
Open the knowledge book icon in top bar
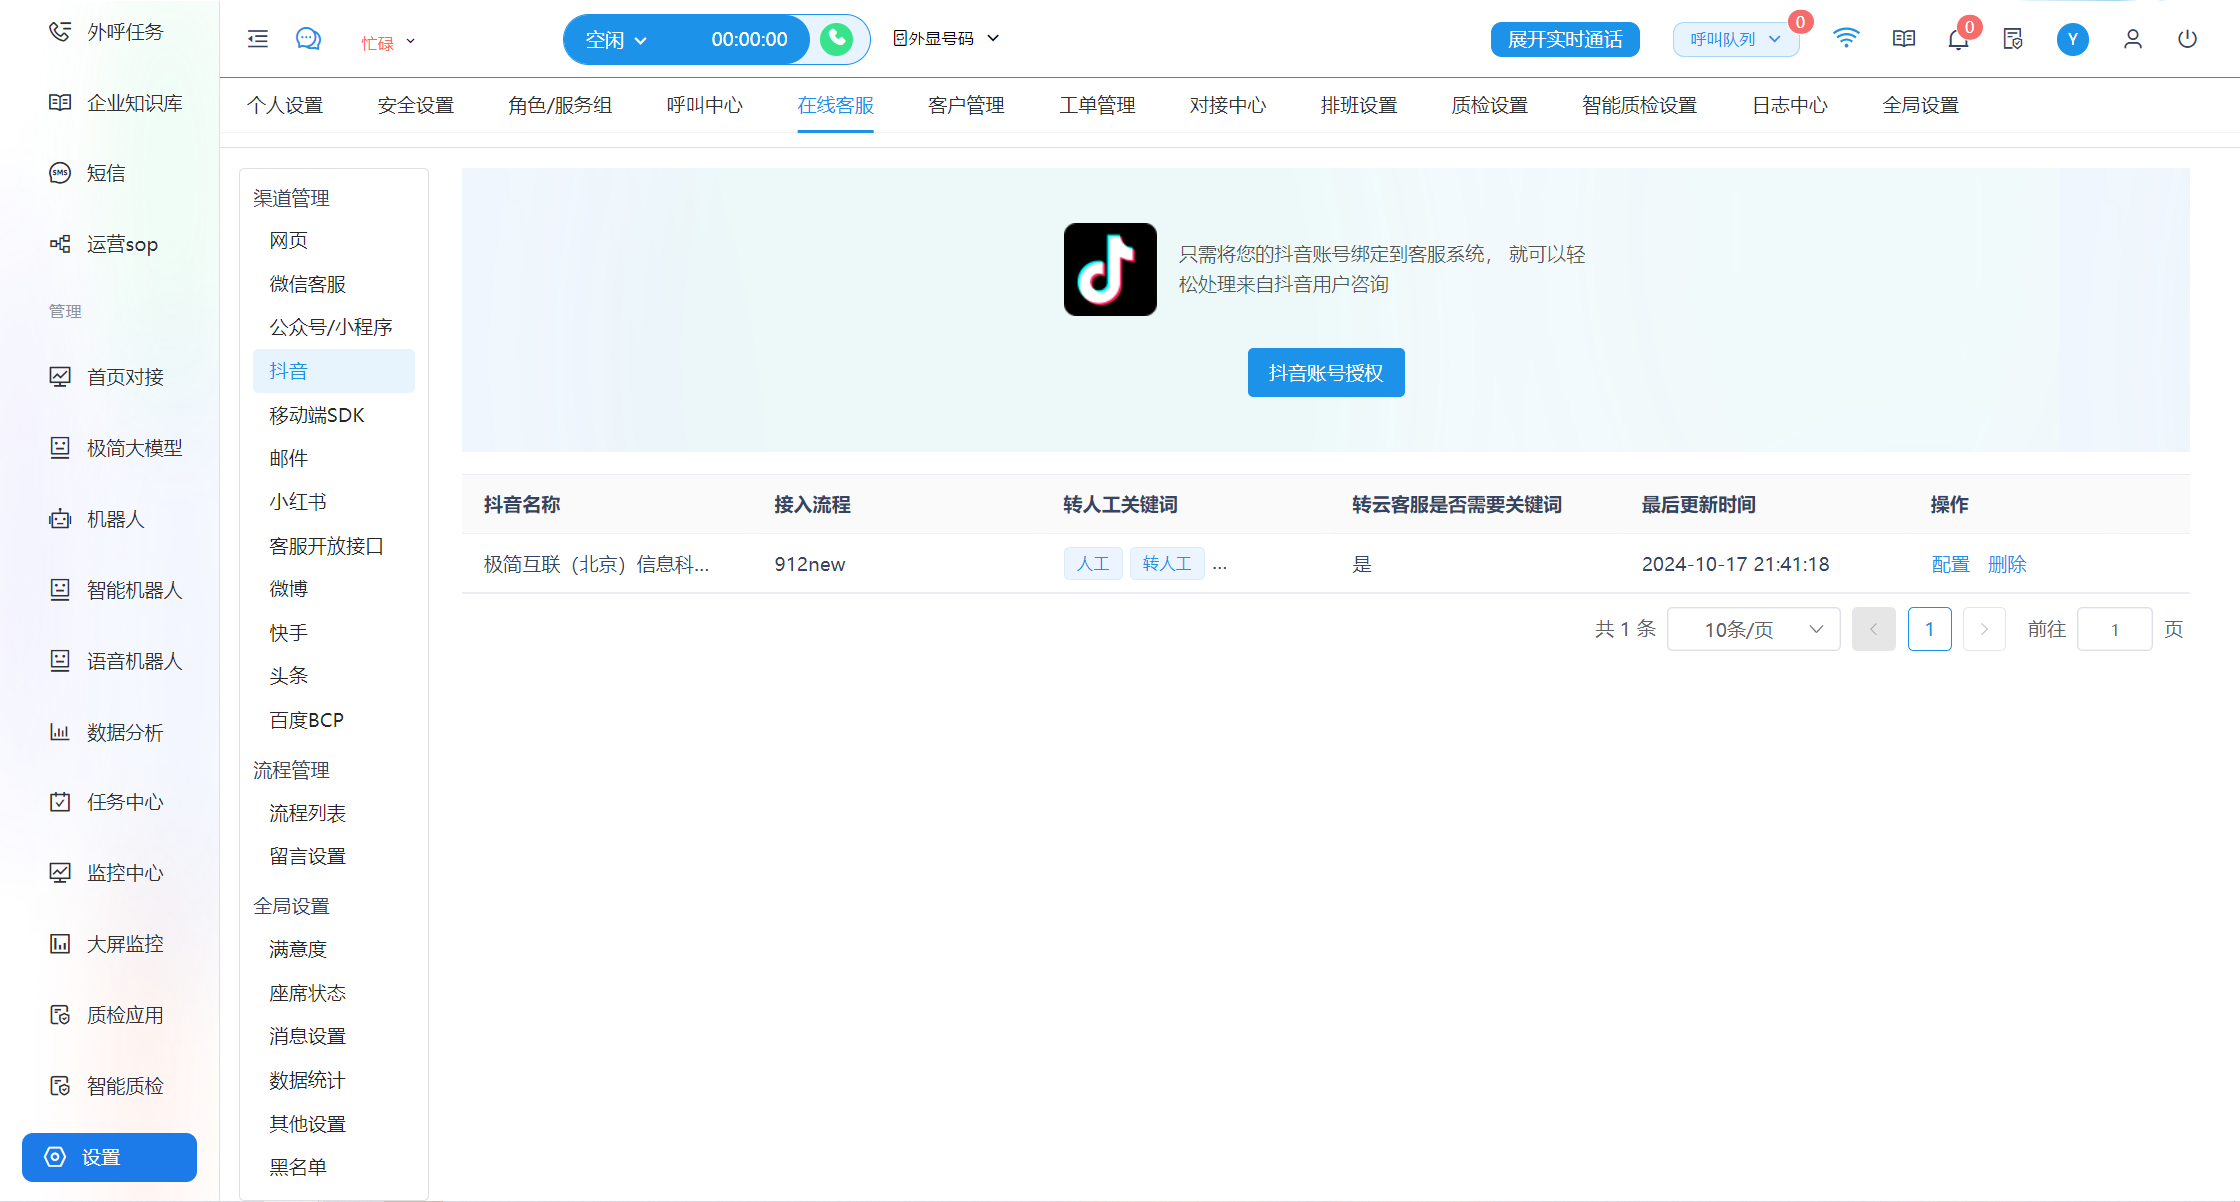(x=1904, y=38)
